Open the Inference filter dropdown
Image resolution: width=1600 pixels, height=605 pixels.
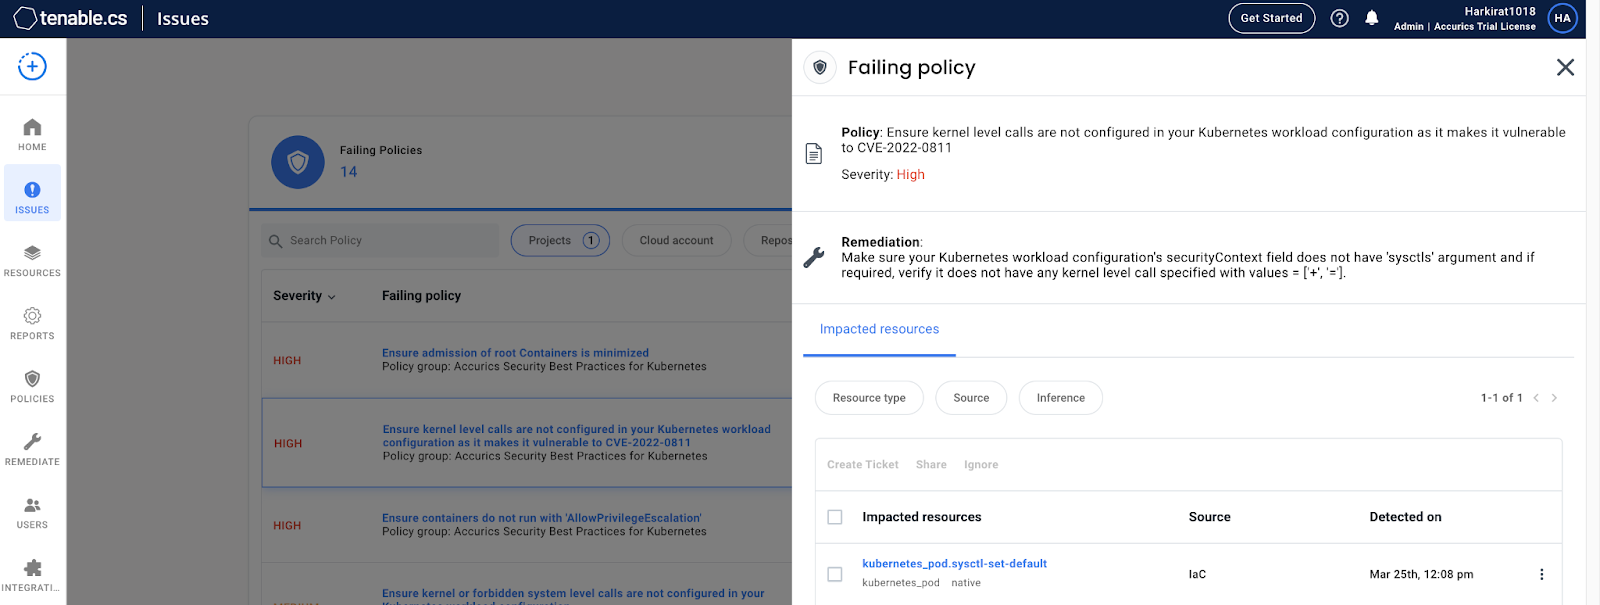click(1061, 398)
